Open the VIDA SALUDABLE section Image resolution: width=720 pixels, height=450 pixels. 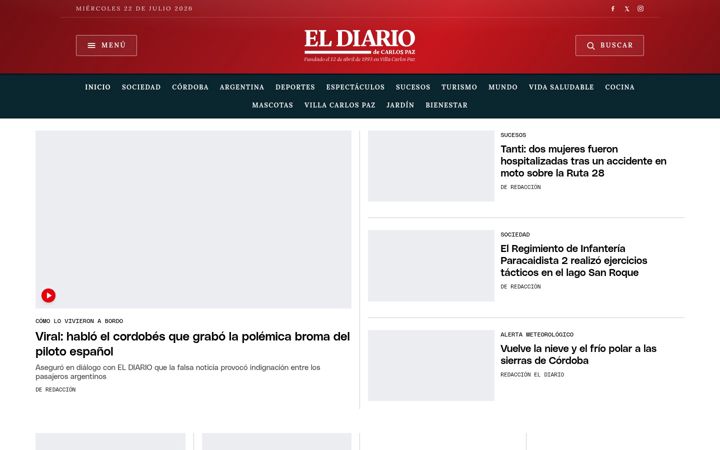[561, 87]
